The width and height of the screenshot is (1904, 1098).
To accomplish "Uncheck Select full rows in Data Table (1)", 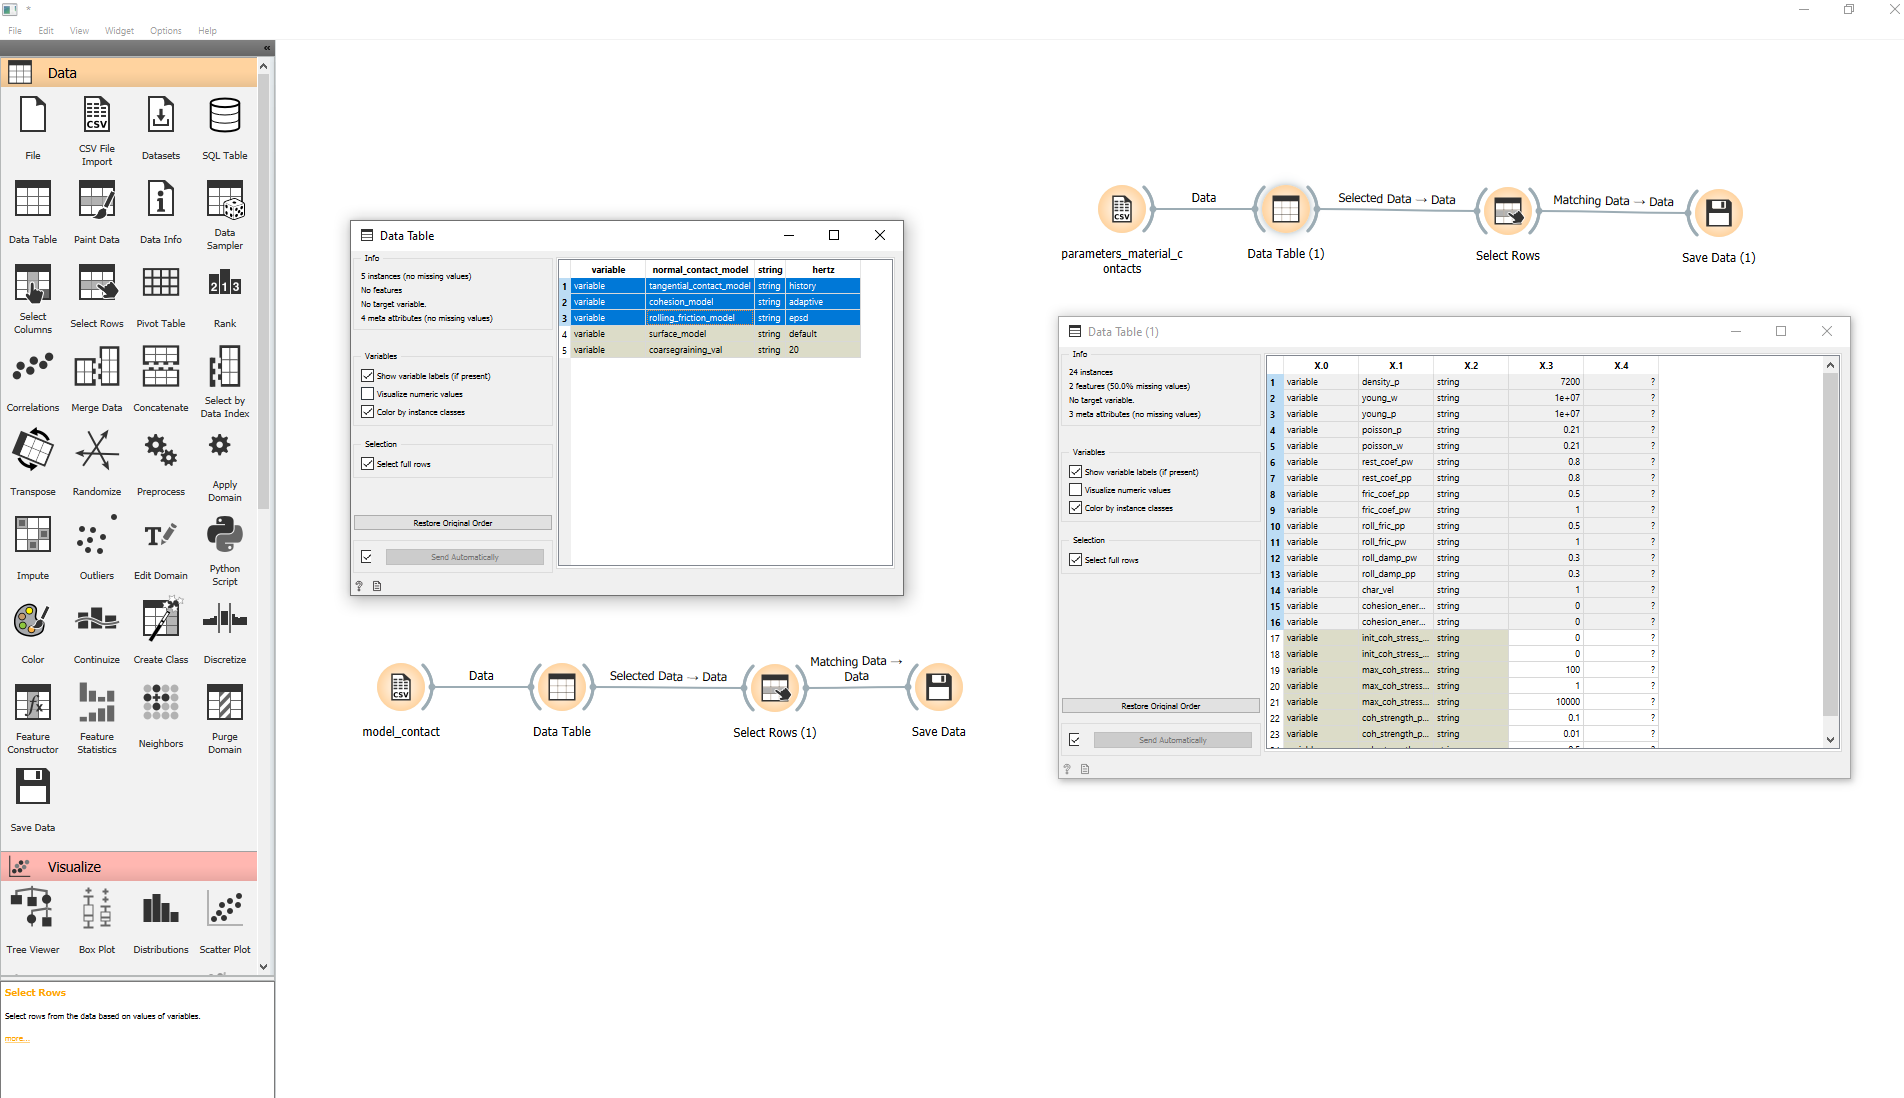I will (1076, 560).
